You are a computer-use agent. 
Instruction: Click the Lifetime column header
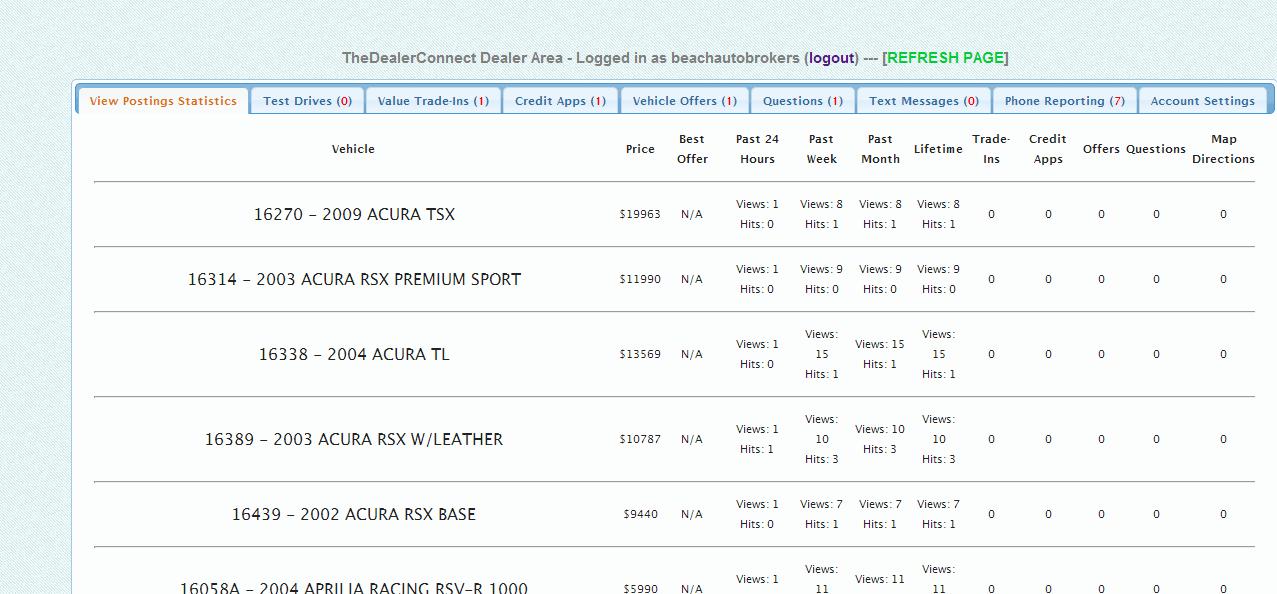(938, 149)
